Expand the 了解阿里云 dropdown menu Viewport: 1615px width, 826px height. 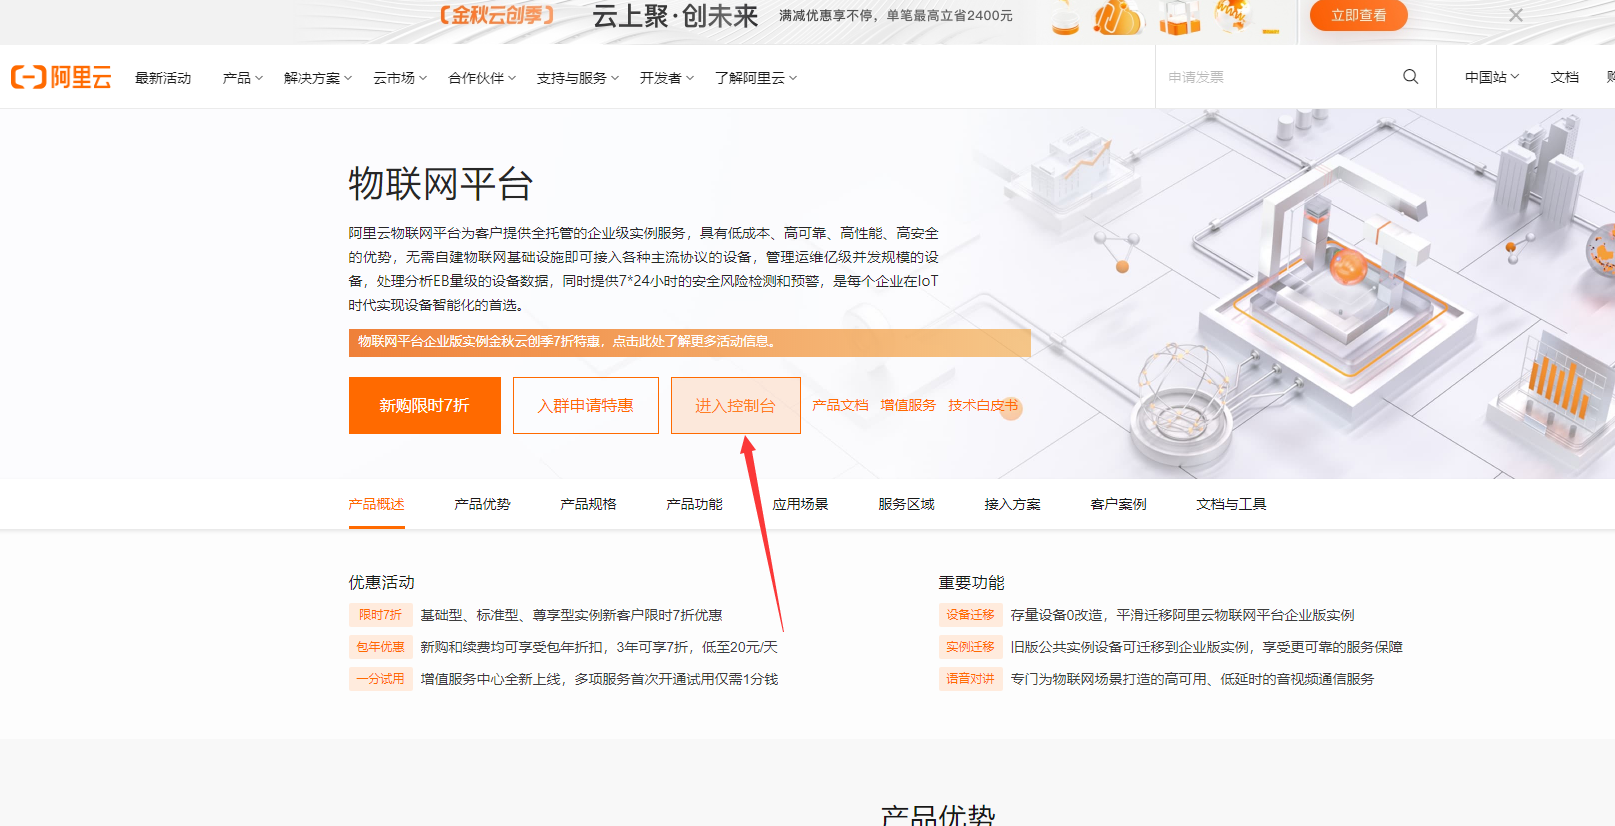756,78
